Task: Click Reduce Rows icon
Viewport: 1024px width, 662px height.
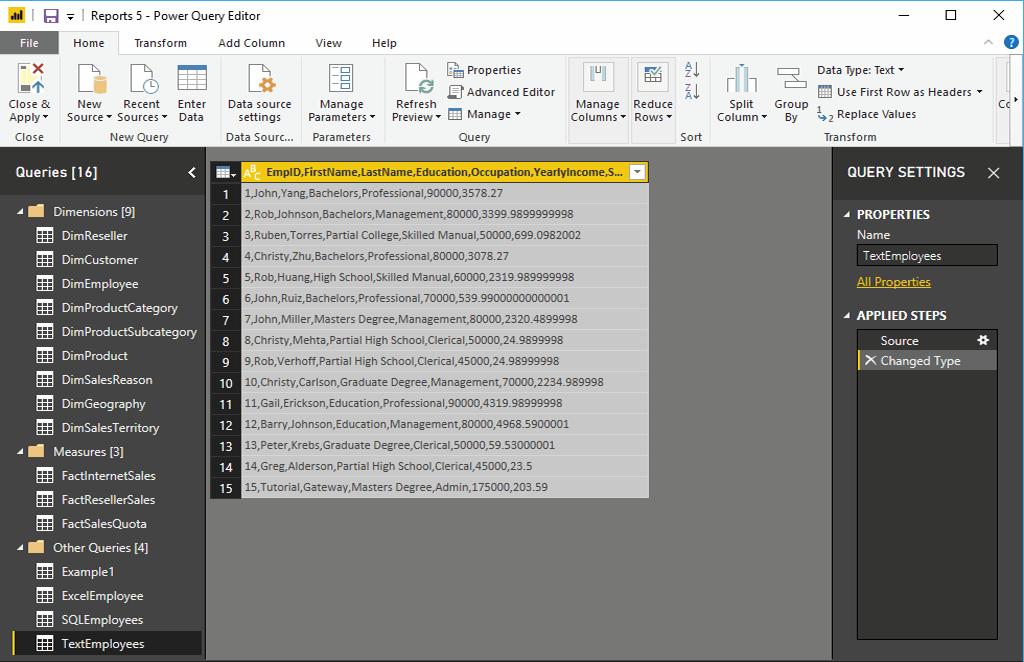Action: pos(652,77)
